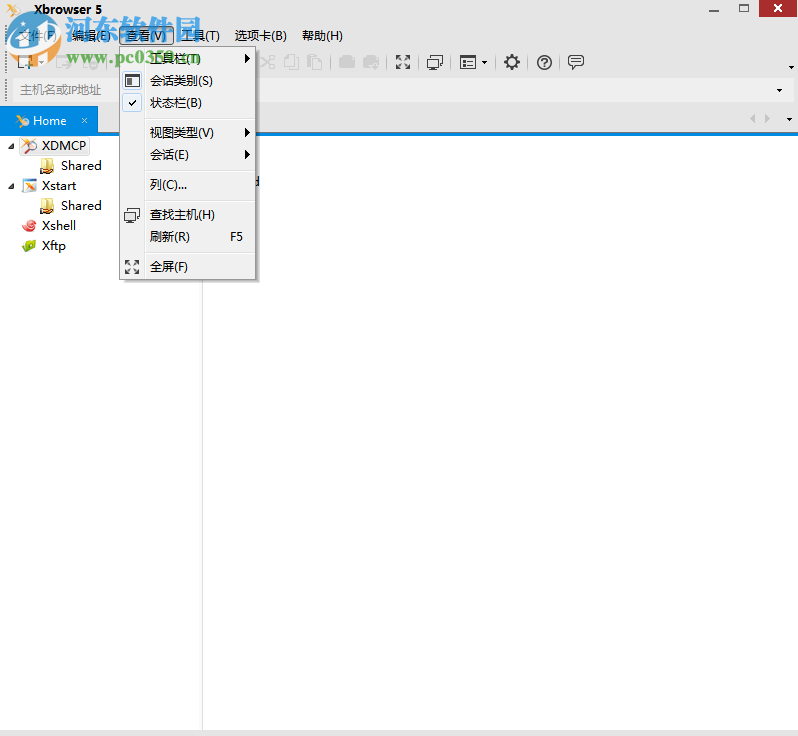Image resolution: width=798 pixels, height=736 pixels.
Task: Click the XDMCP icon in session tree
Action: (29, 146)
